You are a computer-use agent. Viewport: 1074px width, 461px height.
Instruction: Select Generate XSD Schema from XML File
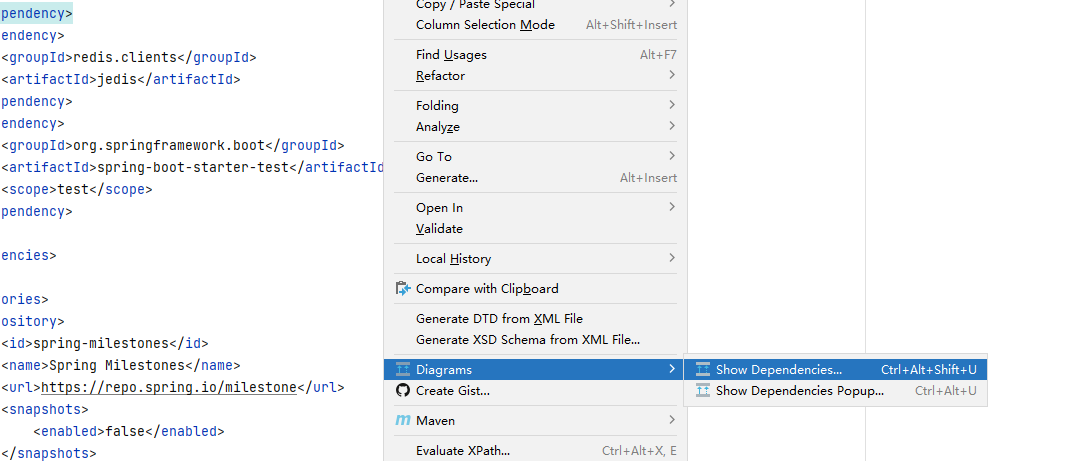coord(527,340)
